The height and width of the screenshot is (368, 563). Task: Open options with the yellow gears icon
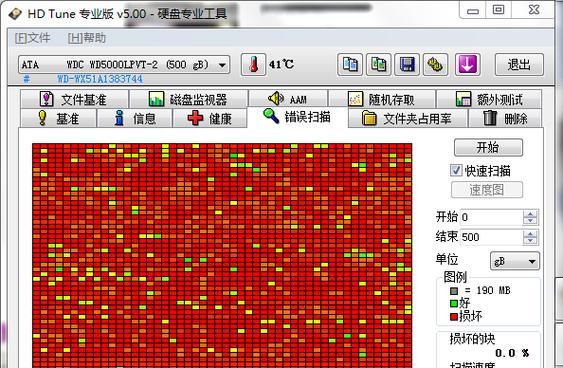[x=435, y=65]
